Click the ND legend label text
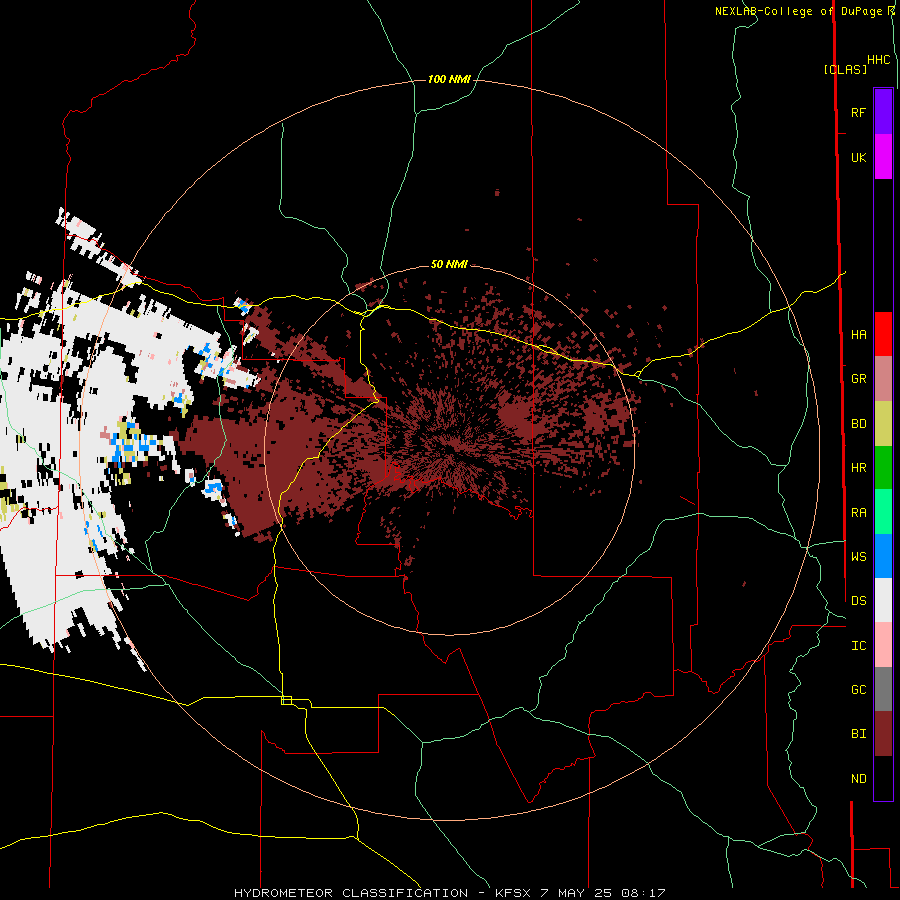The height and width of the screenshot is (900, 900). tap(858, 778)
